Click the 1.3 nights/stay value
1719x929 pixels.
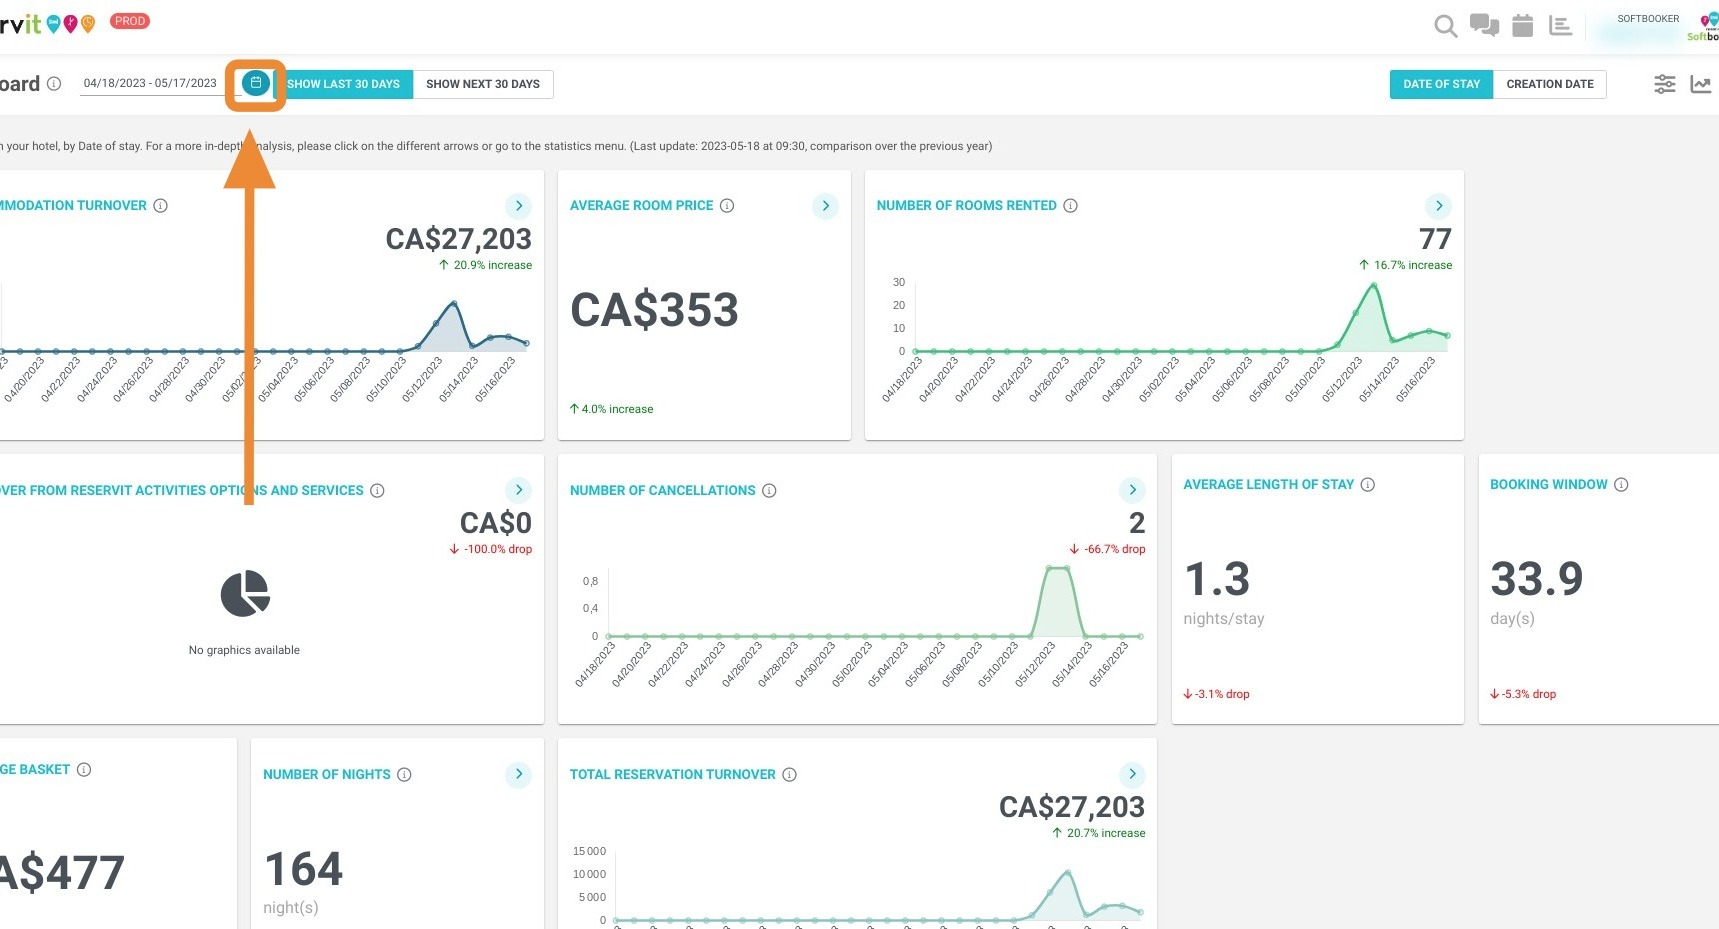pos(1217,579)
